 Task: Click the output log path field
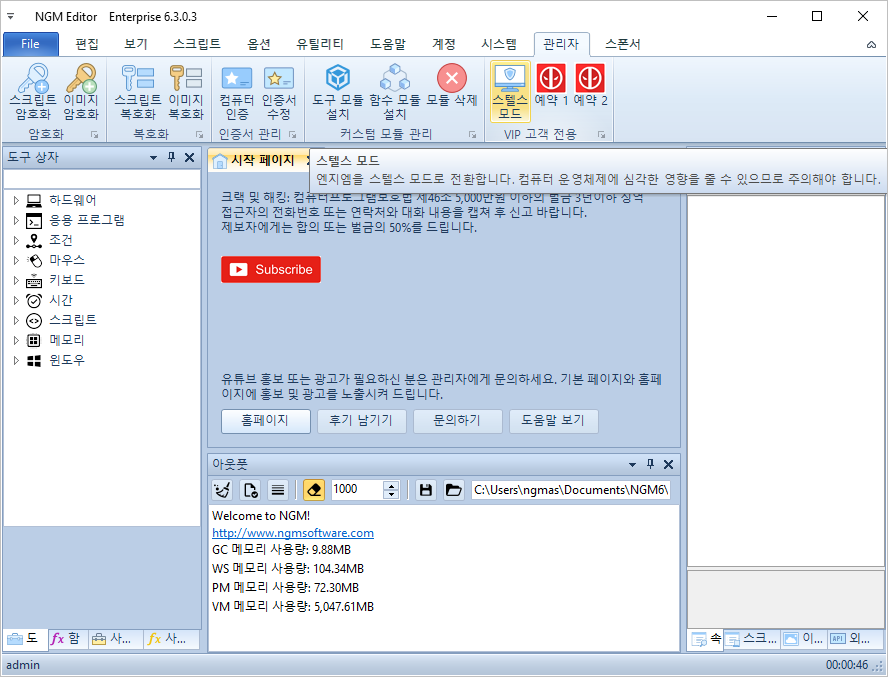pyautogui.click(x=571, y=489)
